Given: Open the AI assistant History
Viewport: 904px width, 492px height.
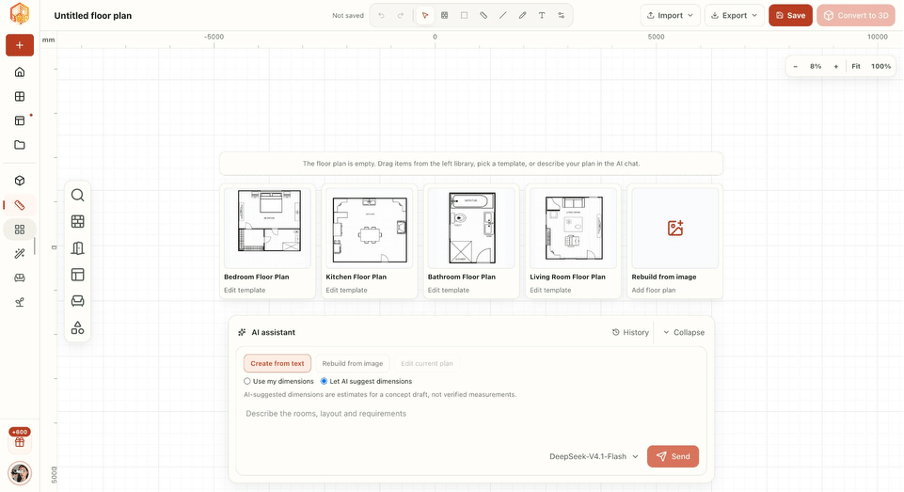Looking at the screenshot, I should click(630, 332).
